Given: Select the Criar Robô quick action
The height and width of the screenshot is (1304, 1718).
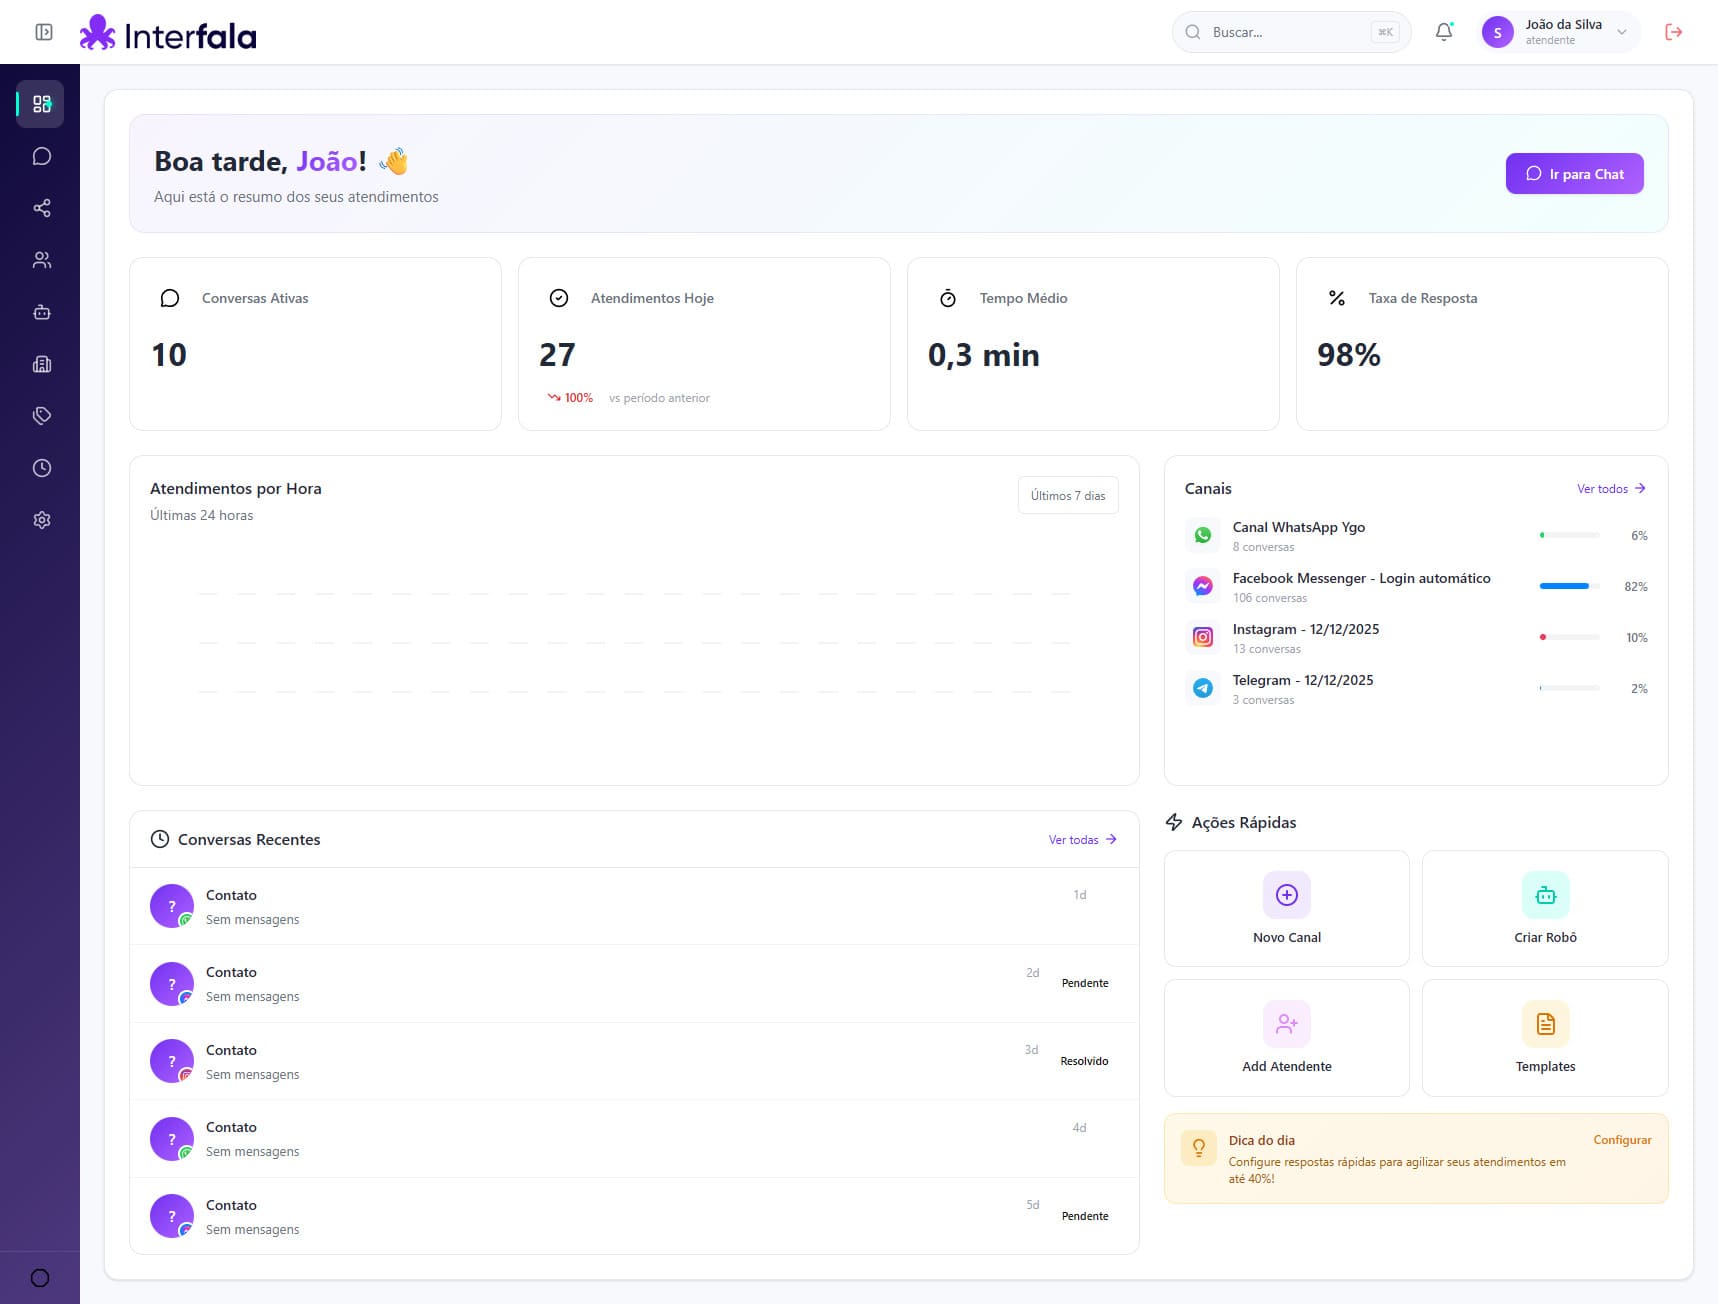Looking at the screenshot, I should [1544, 908].
